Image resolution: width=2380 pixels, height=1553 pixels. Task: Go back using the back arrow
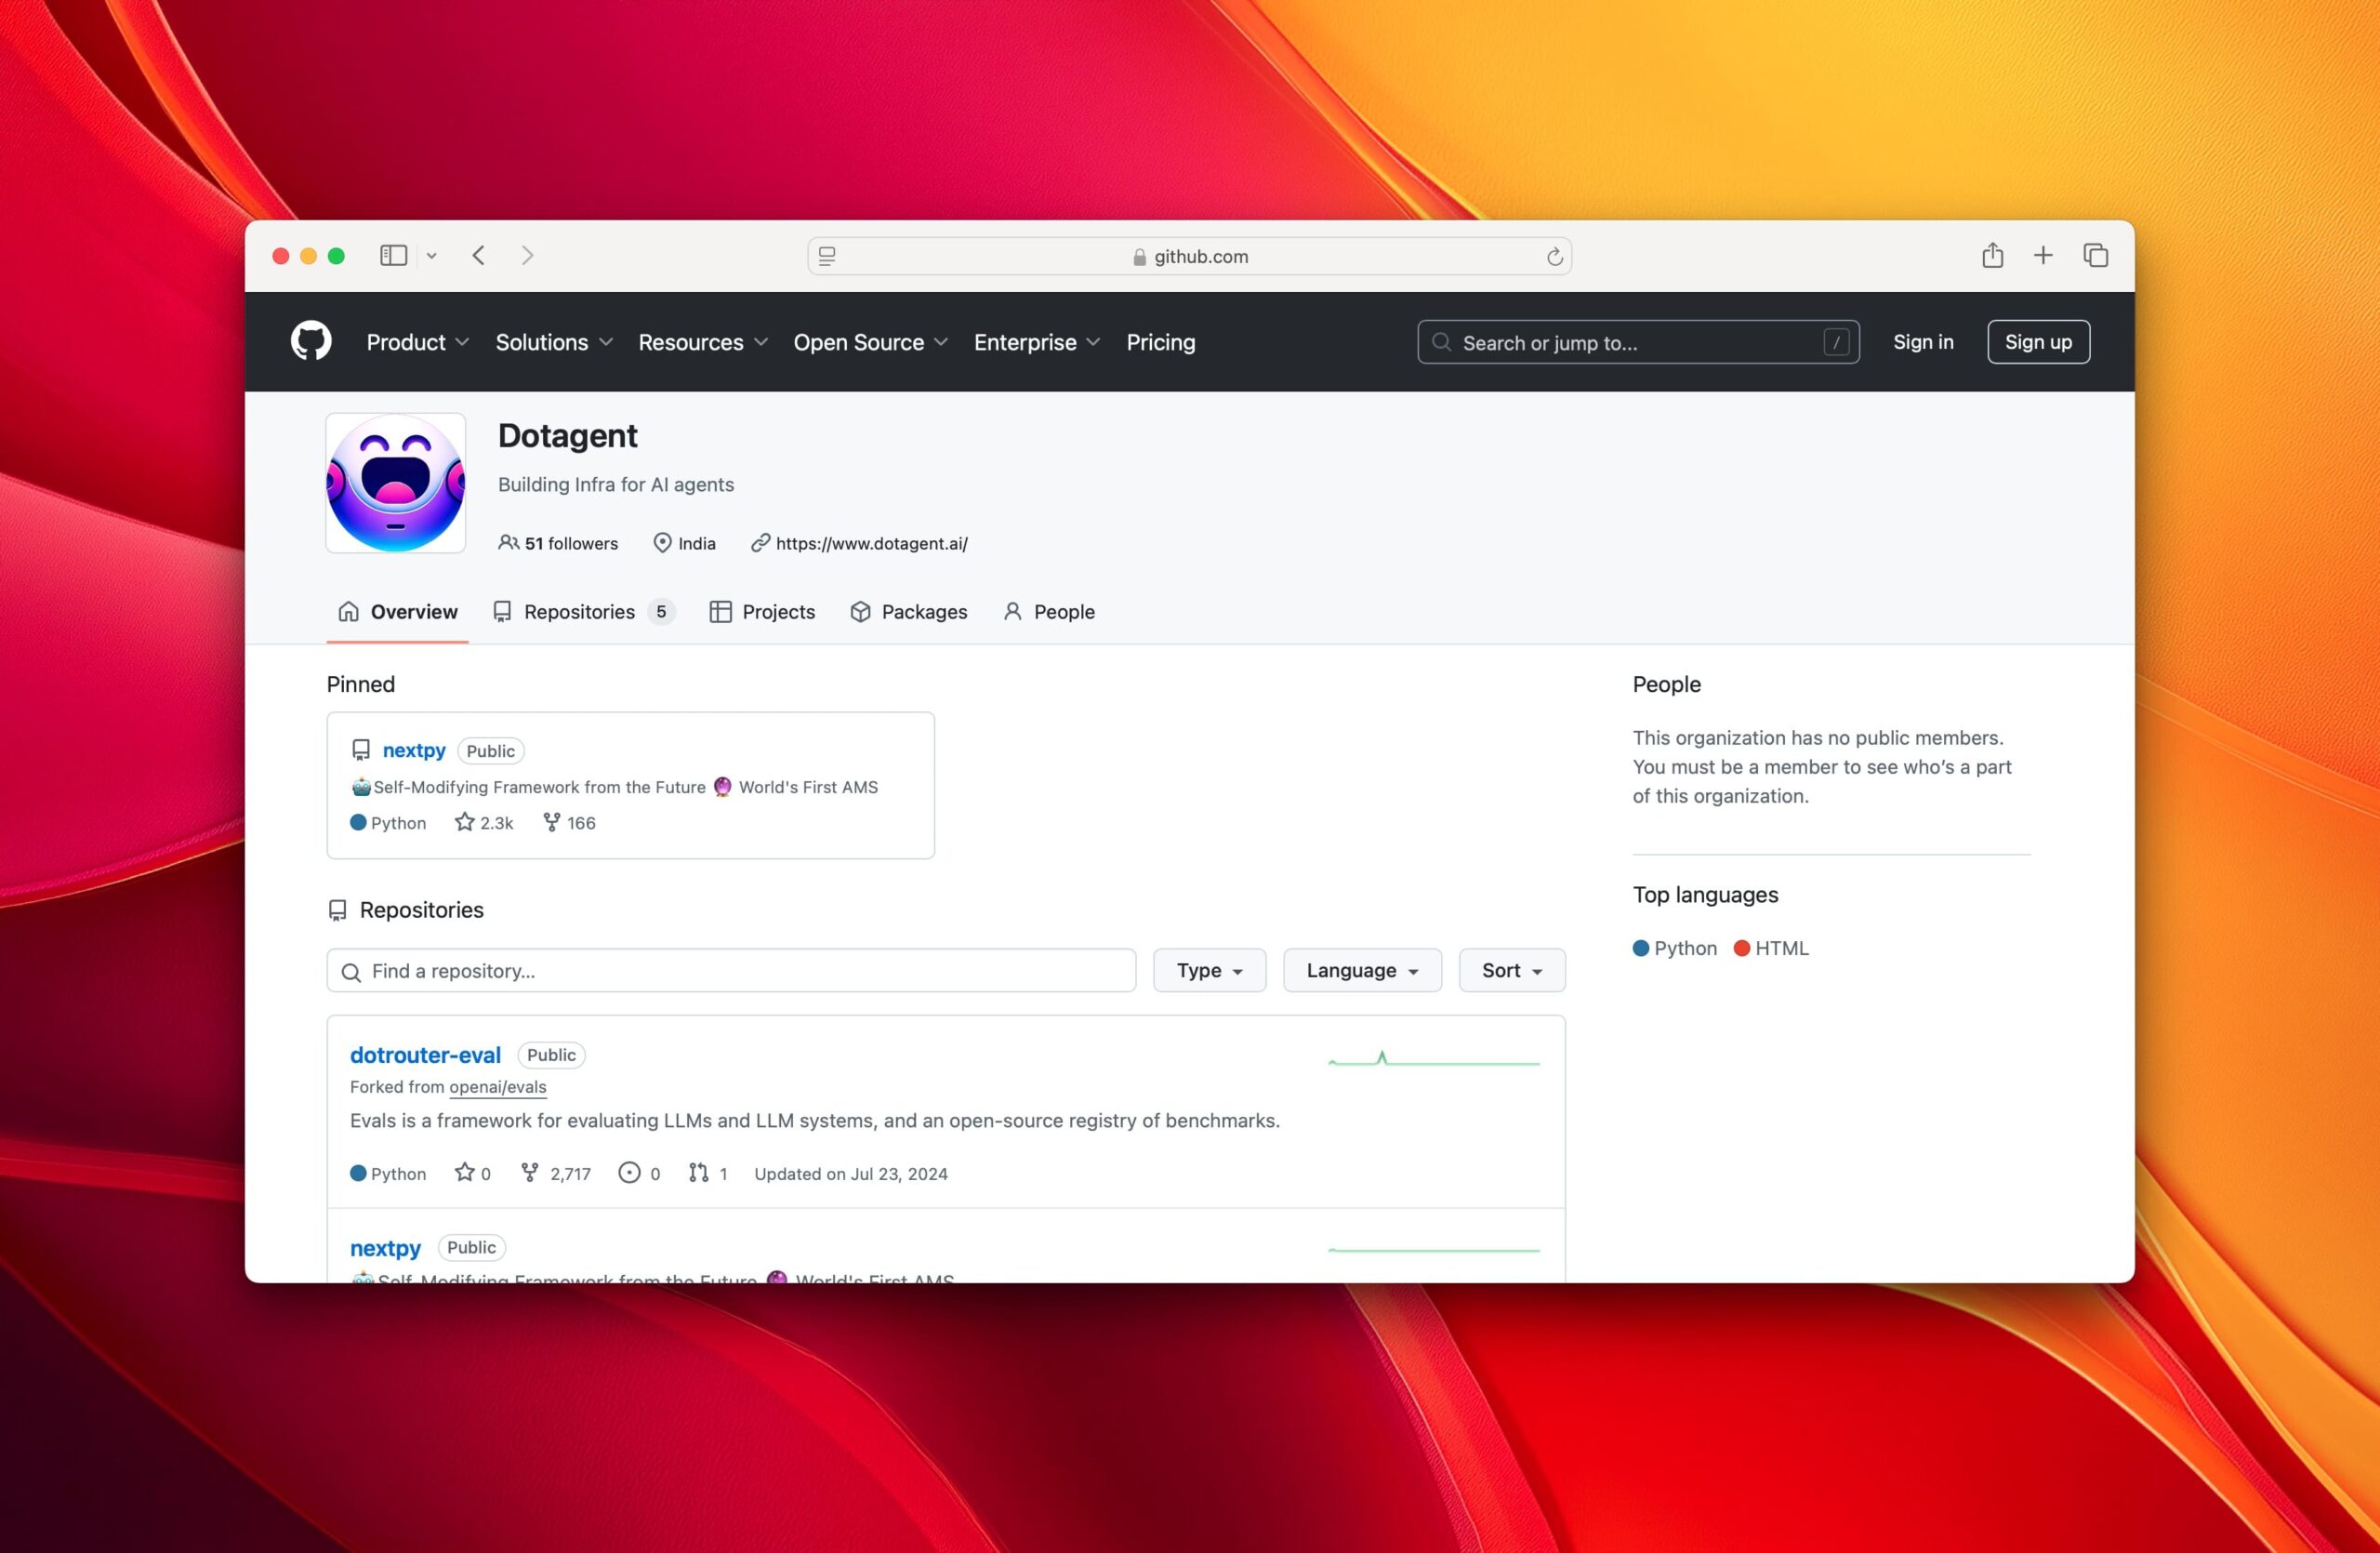click(479, 256)
